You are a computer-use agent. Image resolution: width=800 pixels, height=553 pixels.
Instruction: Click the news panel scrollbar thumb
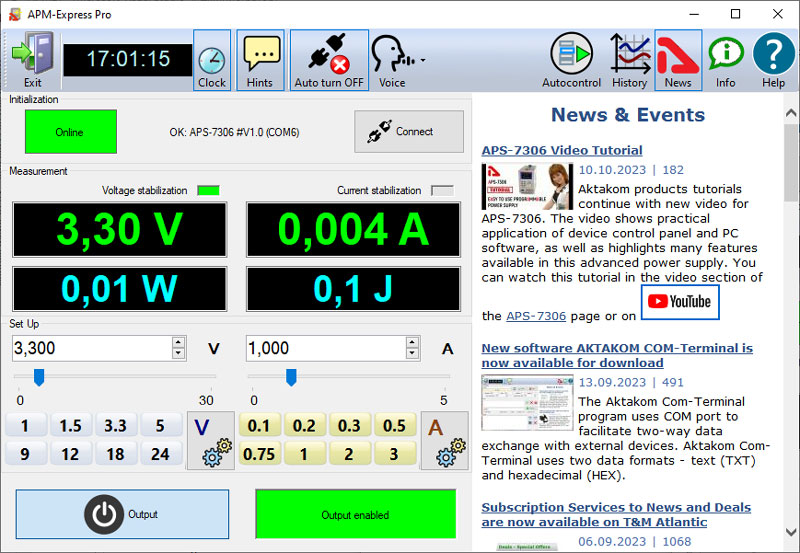[x=791, y=162]
